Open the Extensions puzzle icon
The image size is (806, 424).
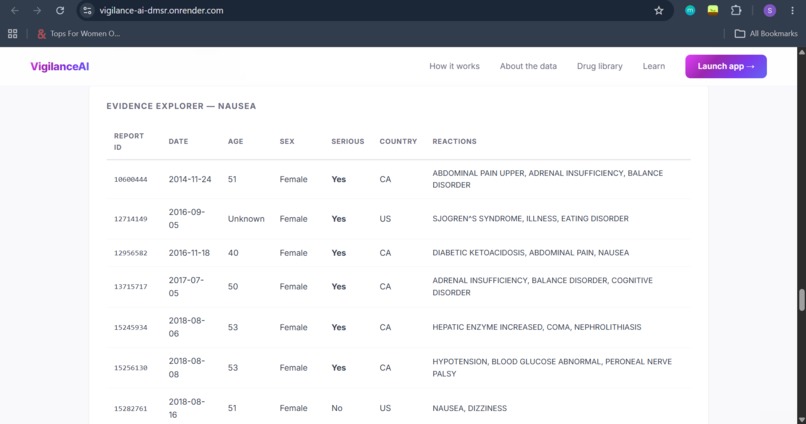pyautogui.click(x=736, y=10)
